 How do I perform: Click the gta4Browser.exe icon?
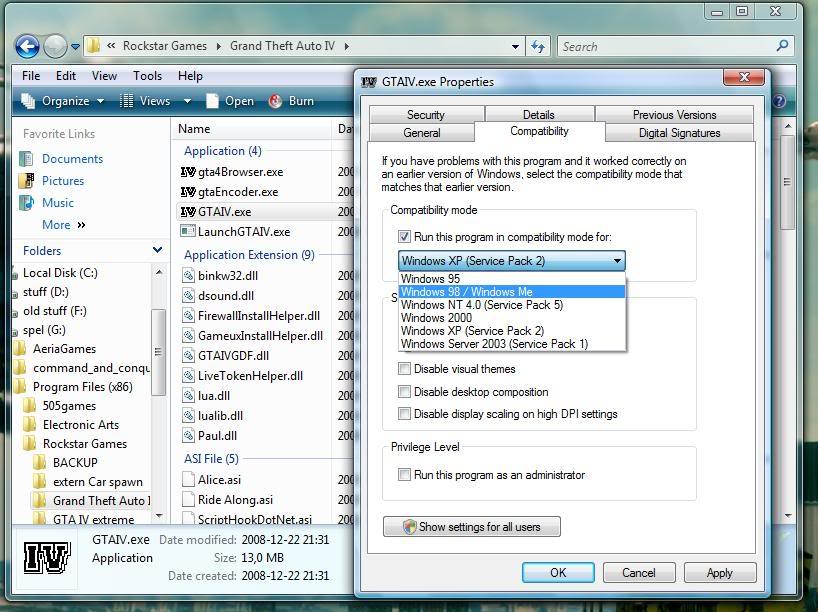[188, 172]
